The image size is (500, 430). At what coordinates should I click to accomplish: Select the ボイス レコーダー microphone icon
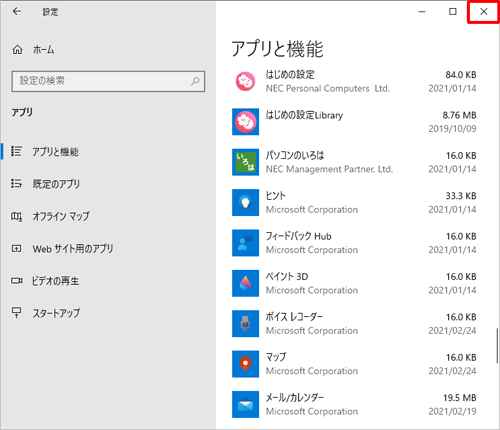coord(246,323)
